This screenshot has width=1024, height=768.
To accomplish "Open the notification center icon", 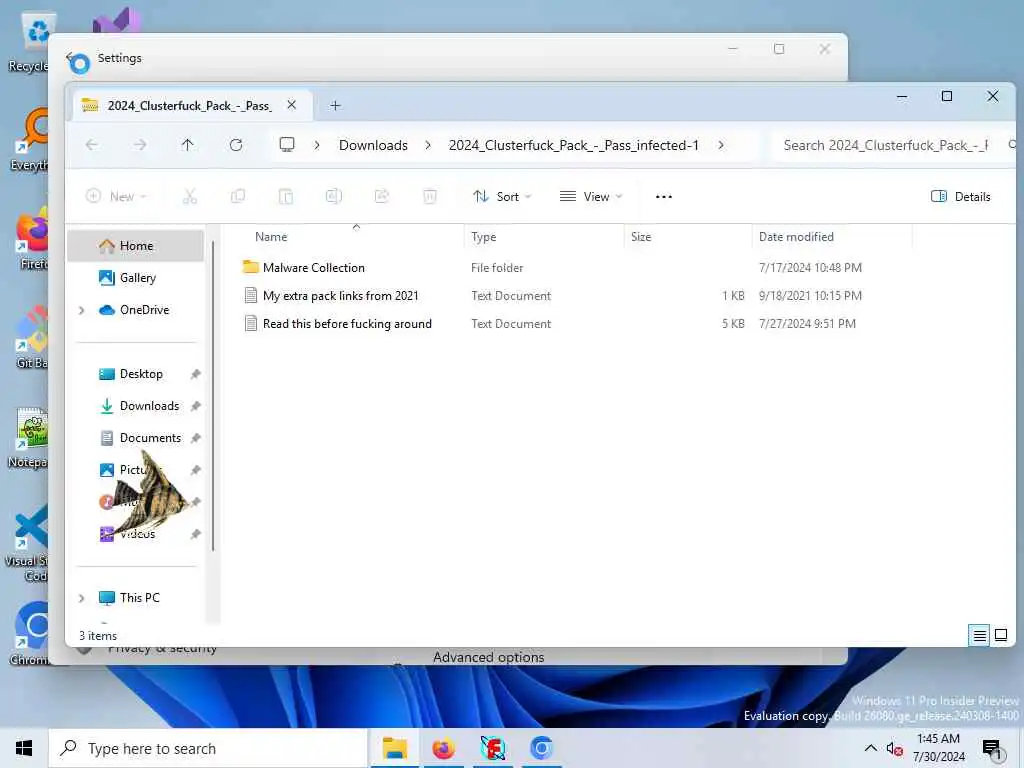I will (992, 749).
